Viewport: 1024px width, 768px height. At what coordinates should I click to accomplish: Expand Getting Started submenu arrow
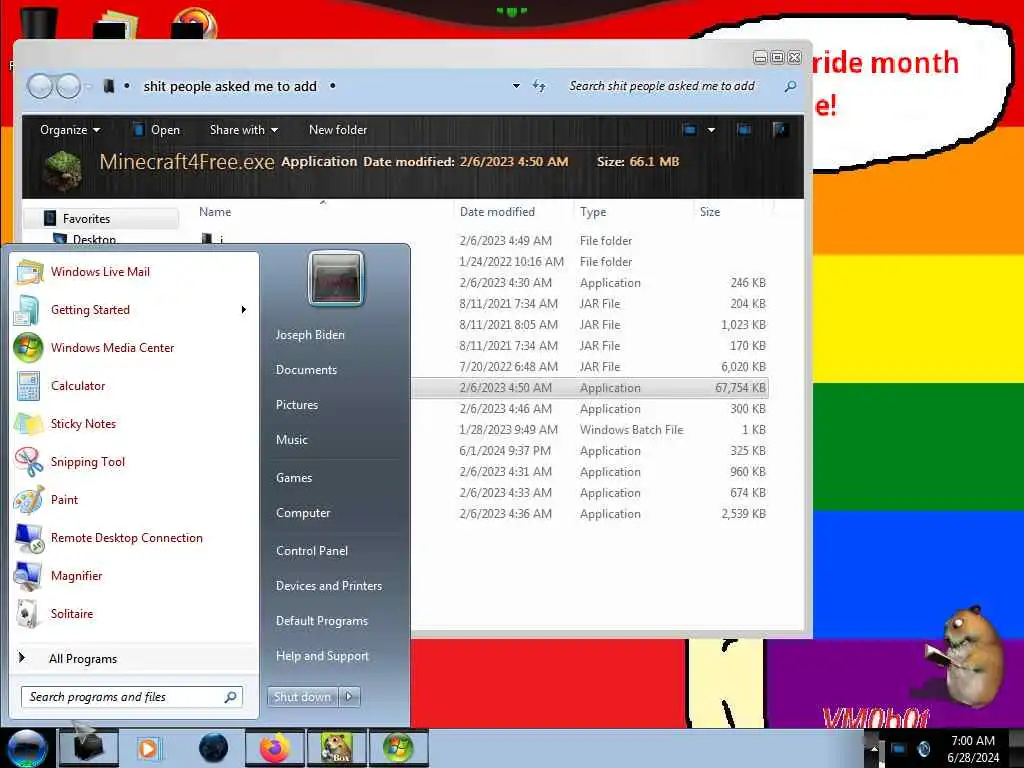coord(244,310)
